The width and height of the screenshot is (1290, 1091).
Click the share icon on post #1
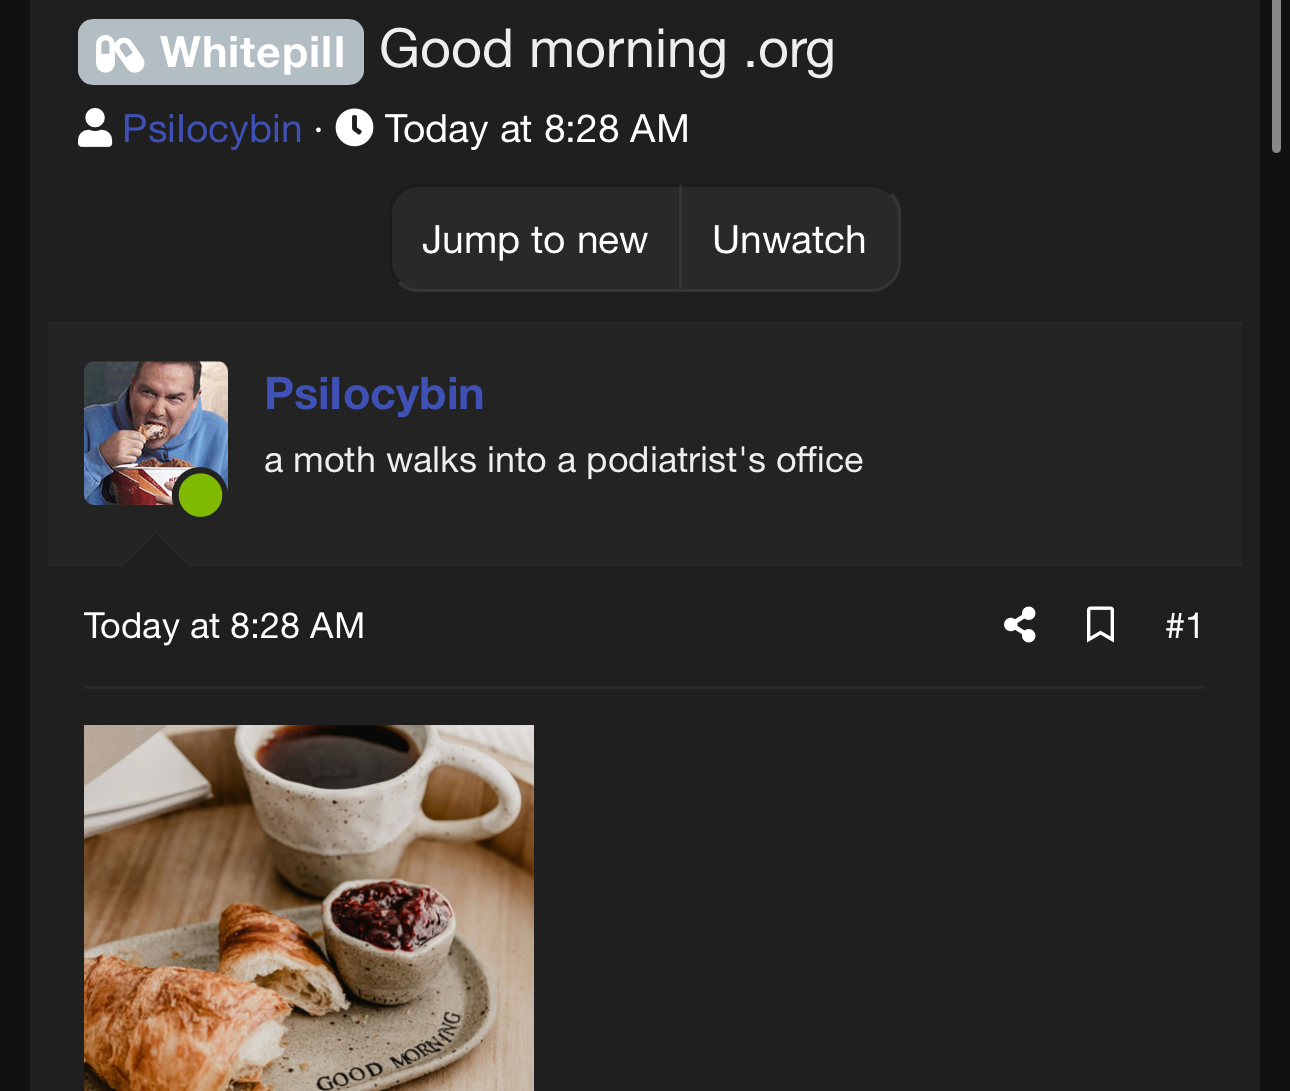click(1020, 625)
